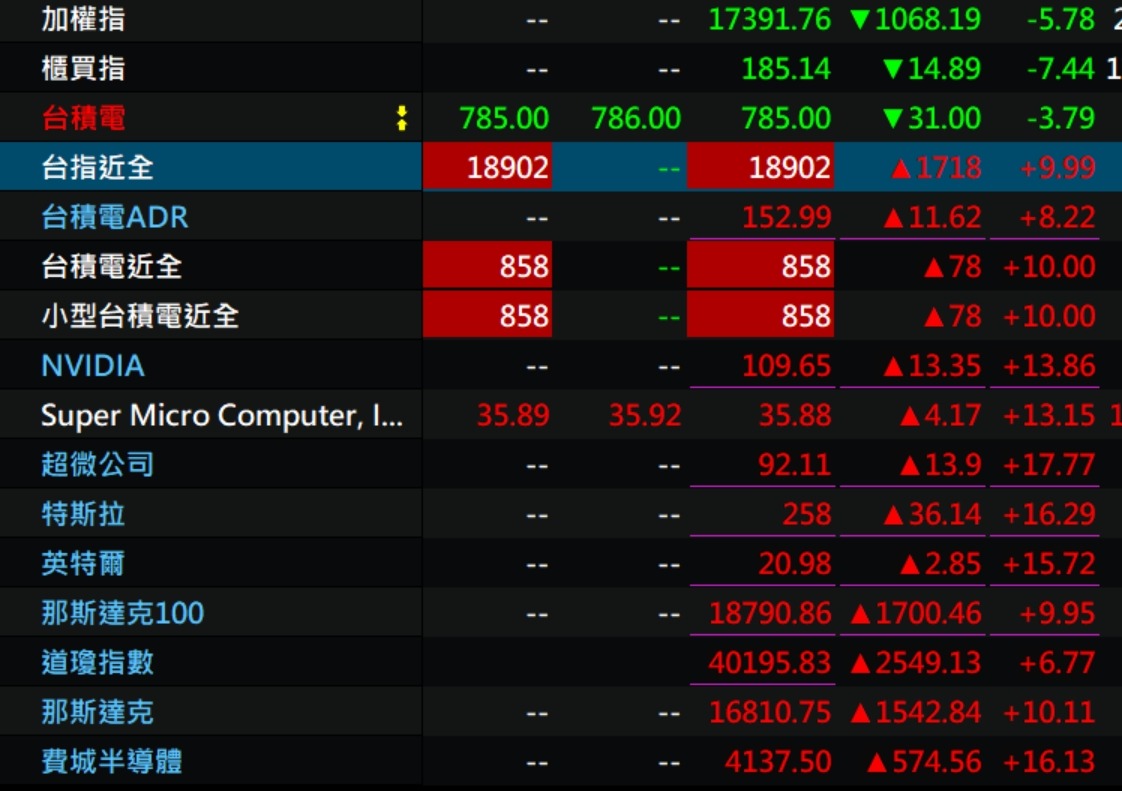
Task: Click the Super Micro last price 35.88
Action: click(794, 415)
